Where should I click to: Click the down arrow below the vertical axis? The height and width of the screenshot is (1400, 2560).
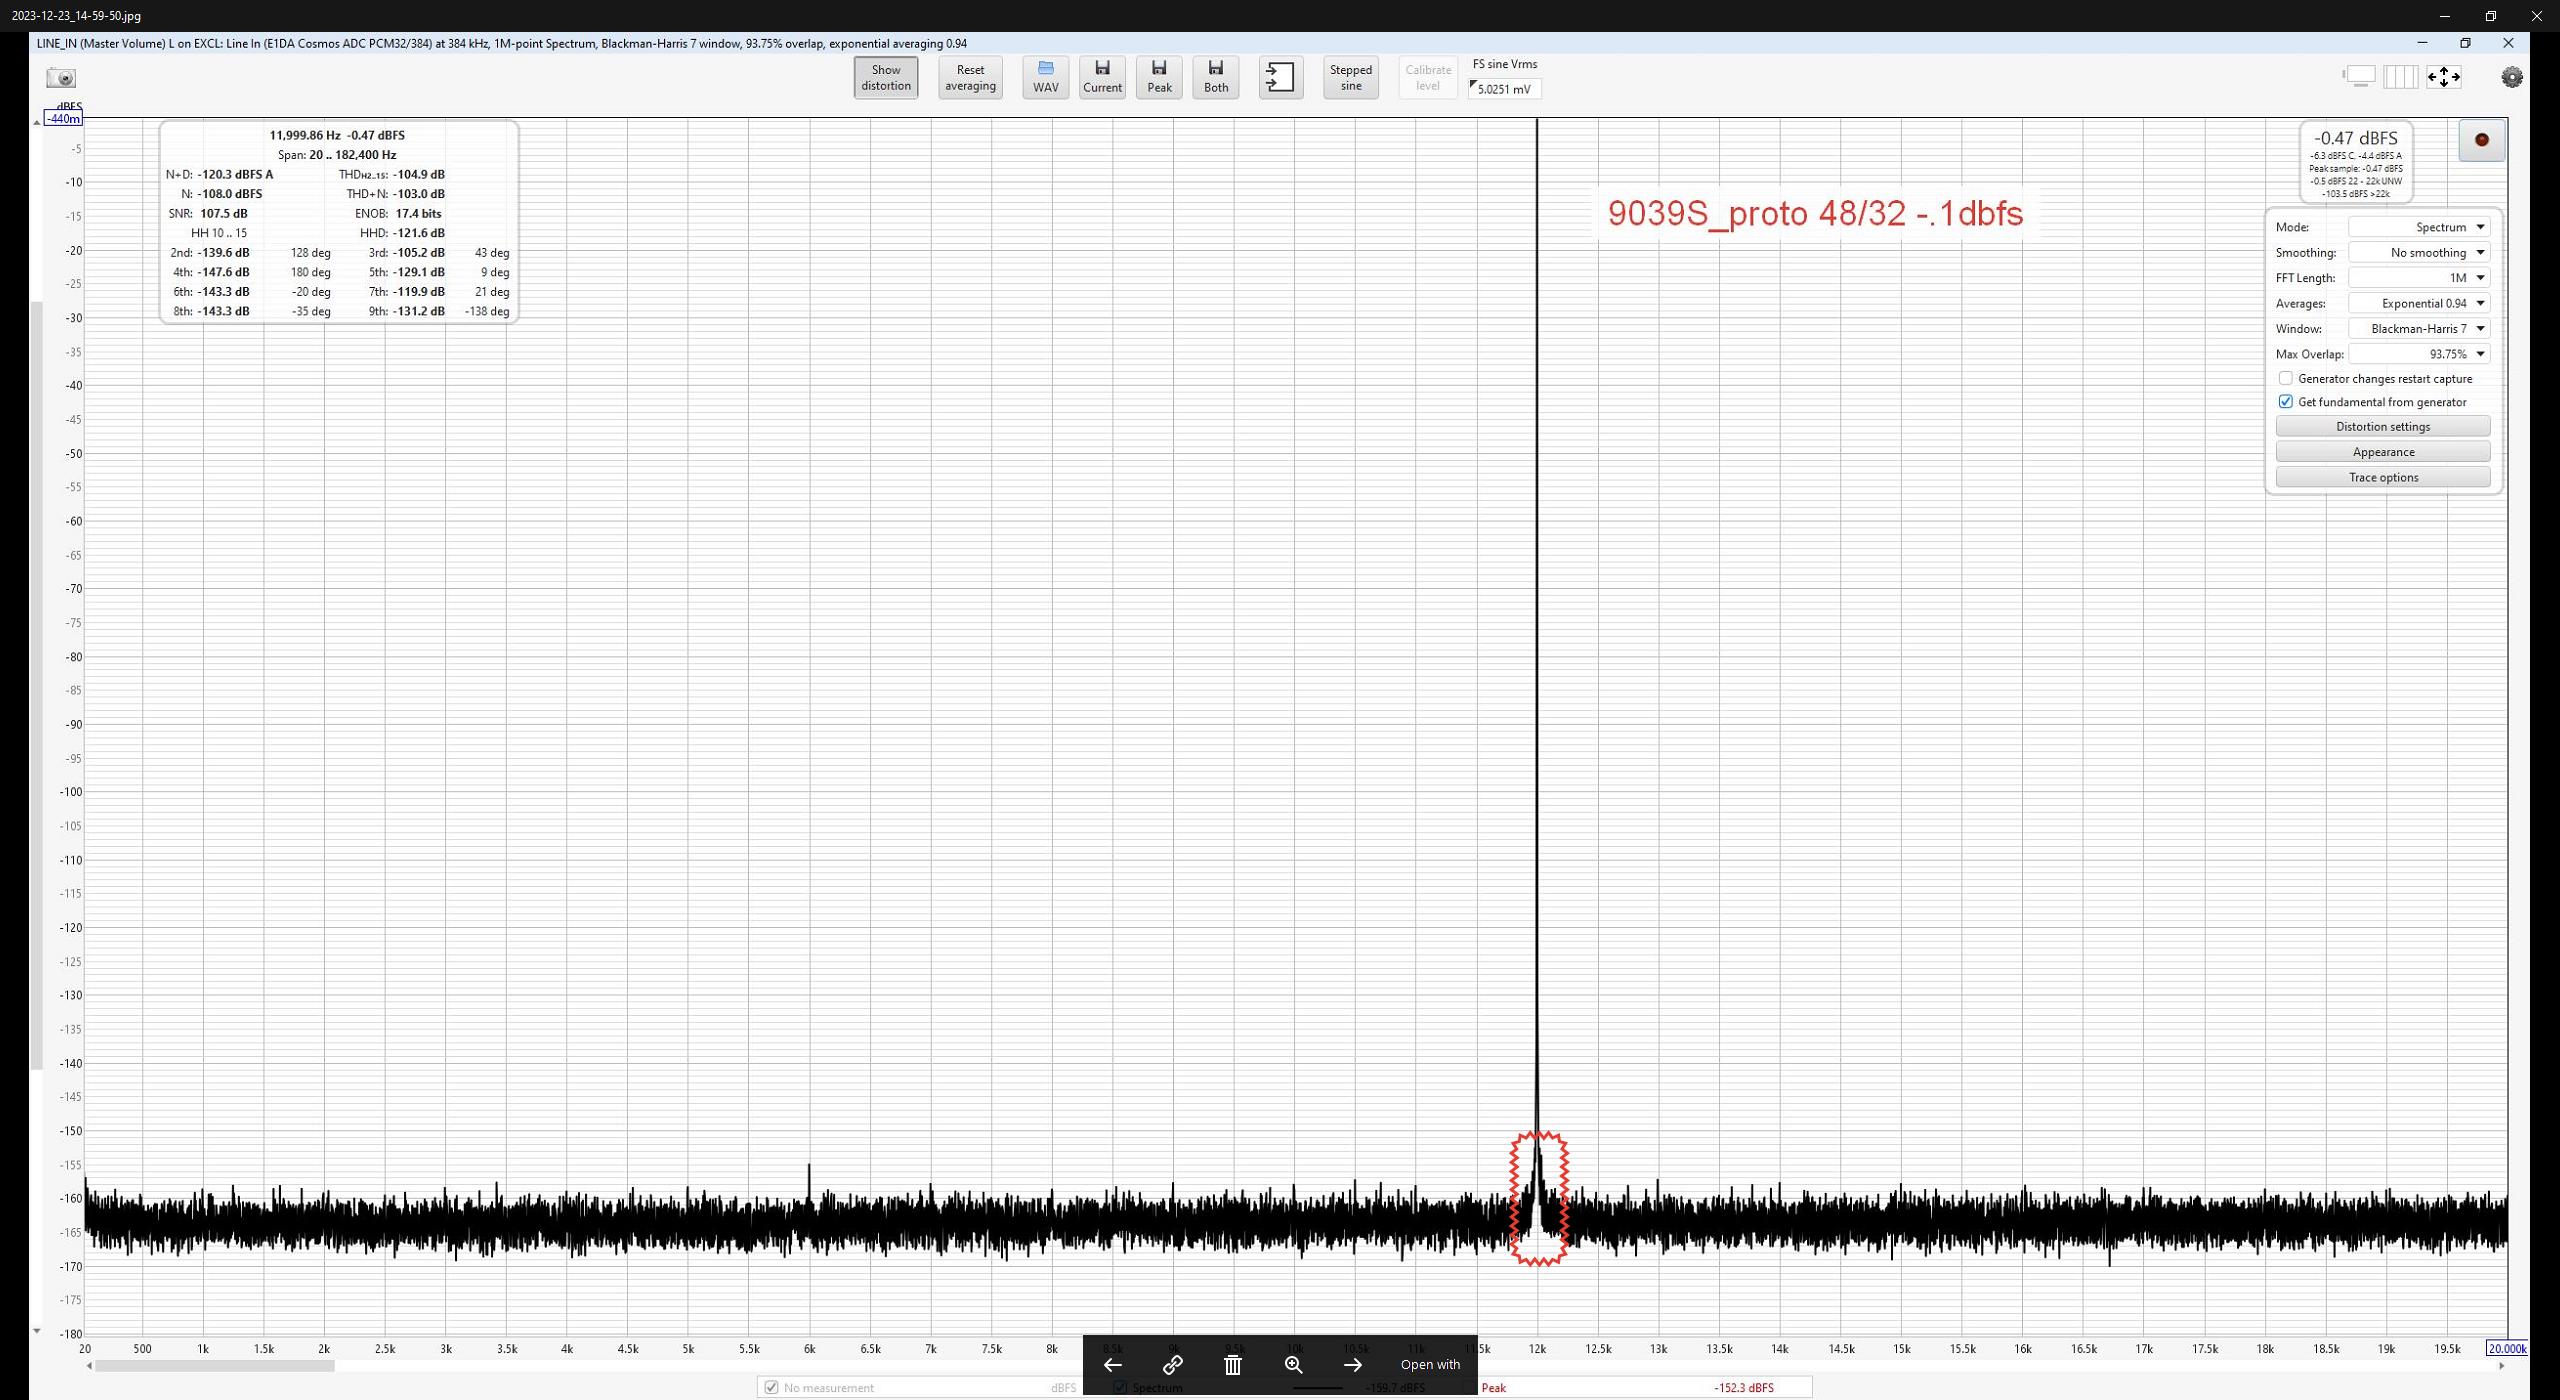point(37,1331)
